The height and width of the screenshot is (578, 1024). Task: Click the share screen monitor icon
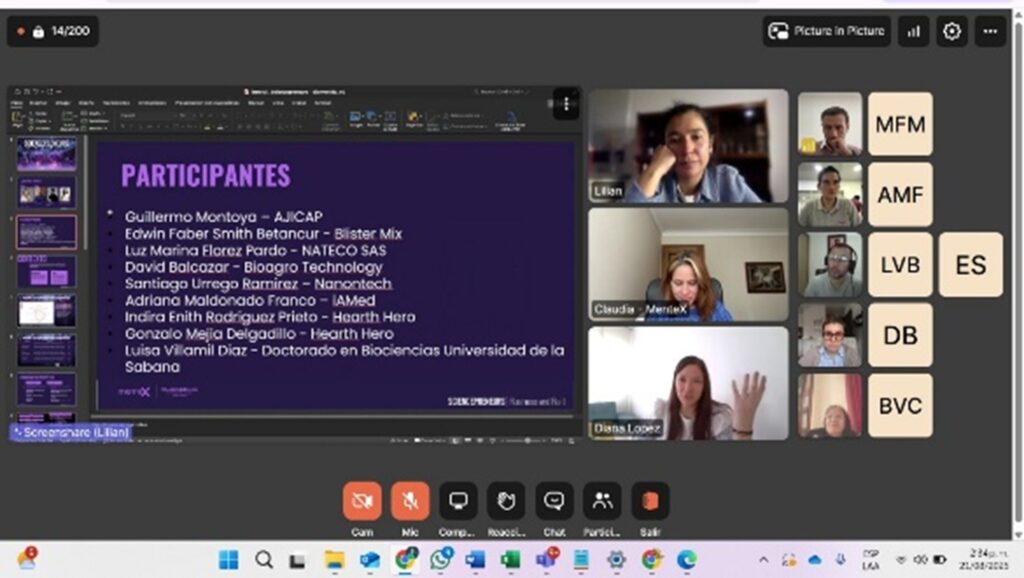(458, 501)
